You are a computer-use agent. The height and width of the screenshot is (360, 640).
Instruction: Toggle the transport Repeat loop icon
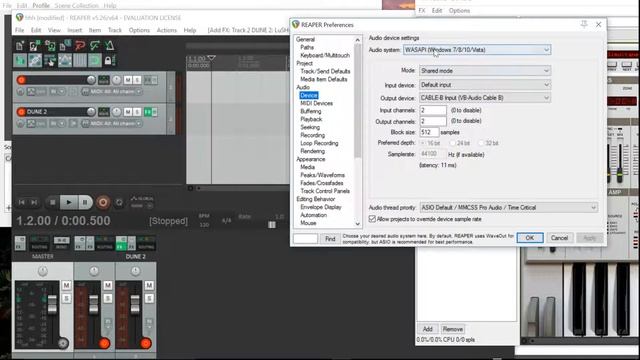tap(119, 202)
